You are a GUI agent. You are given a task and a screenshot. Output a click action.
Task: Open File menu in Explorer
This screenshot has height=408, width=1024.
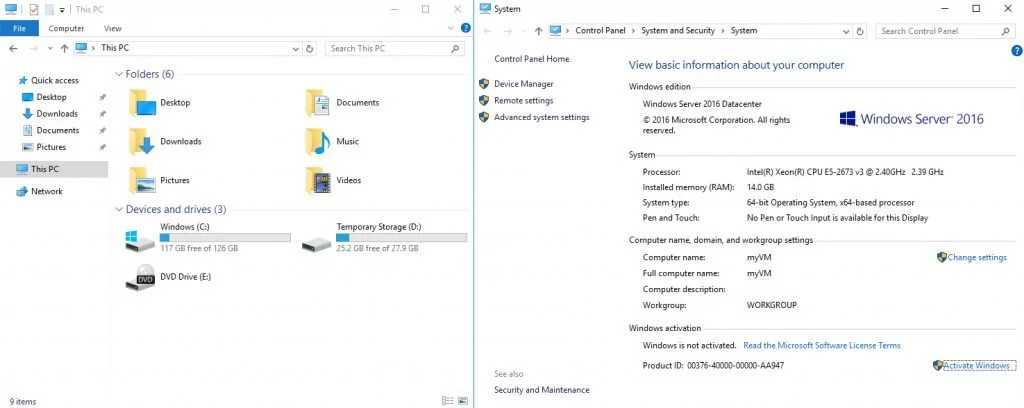(x=20, y=28)
